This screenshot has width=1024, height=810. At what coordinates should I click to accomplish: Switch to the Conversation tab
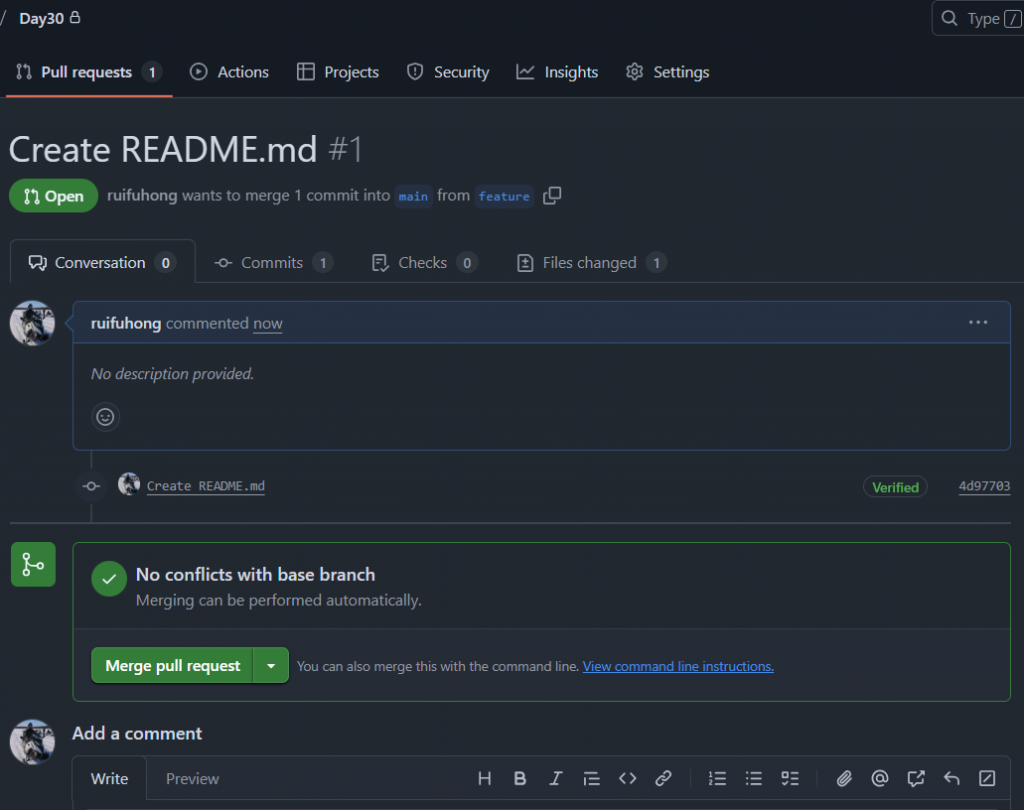pyautogui.click(x=103, y=263)
